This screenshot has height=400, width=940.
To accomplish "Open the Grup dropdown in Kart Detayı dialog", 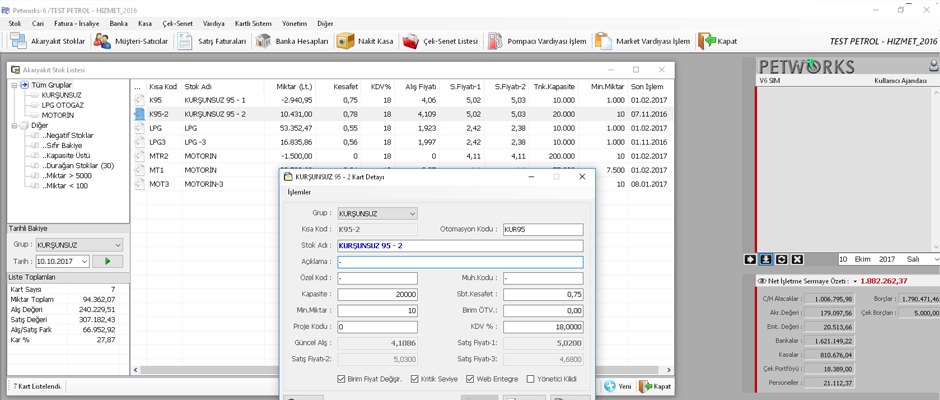I will (412, 213).
